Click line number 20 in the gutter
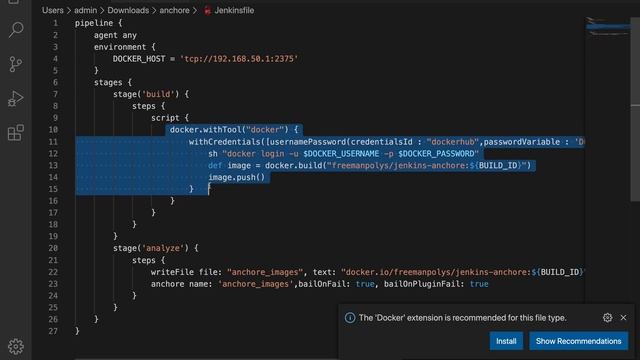Image resolution: width=640 pixels, height=360 pixels. (x=53, y=248)
